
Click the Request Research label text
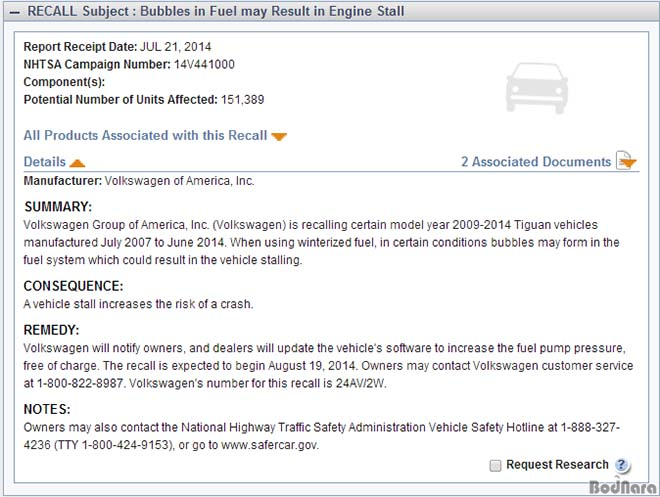point(557,465)
